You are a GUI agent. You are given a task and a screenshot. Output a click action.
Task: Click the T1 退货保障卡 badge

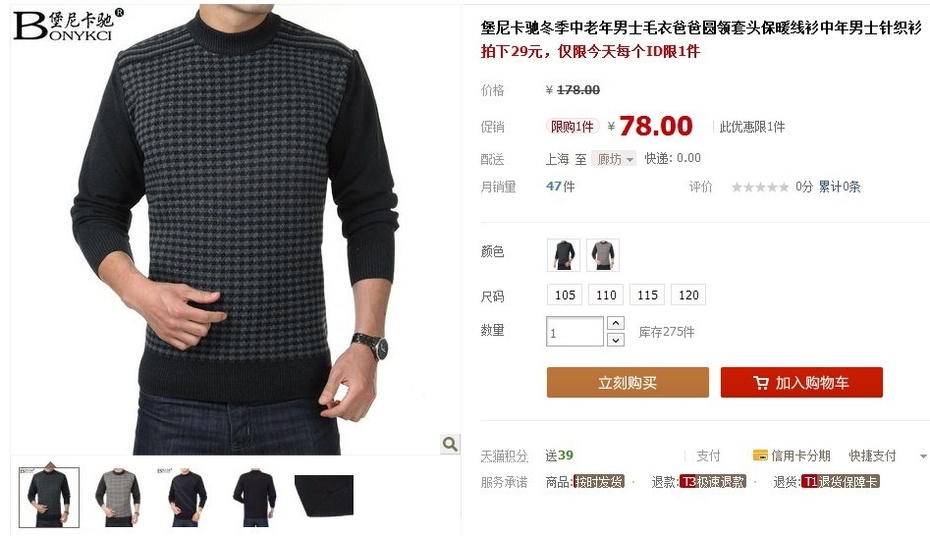pyautogui.click(x=840, y=482)
